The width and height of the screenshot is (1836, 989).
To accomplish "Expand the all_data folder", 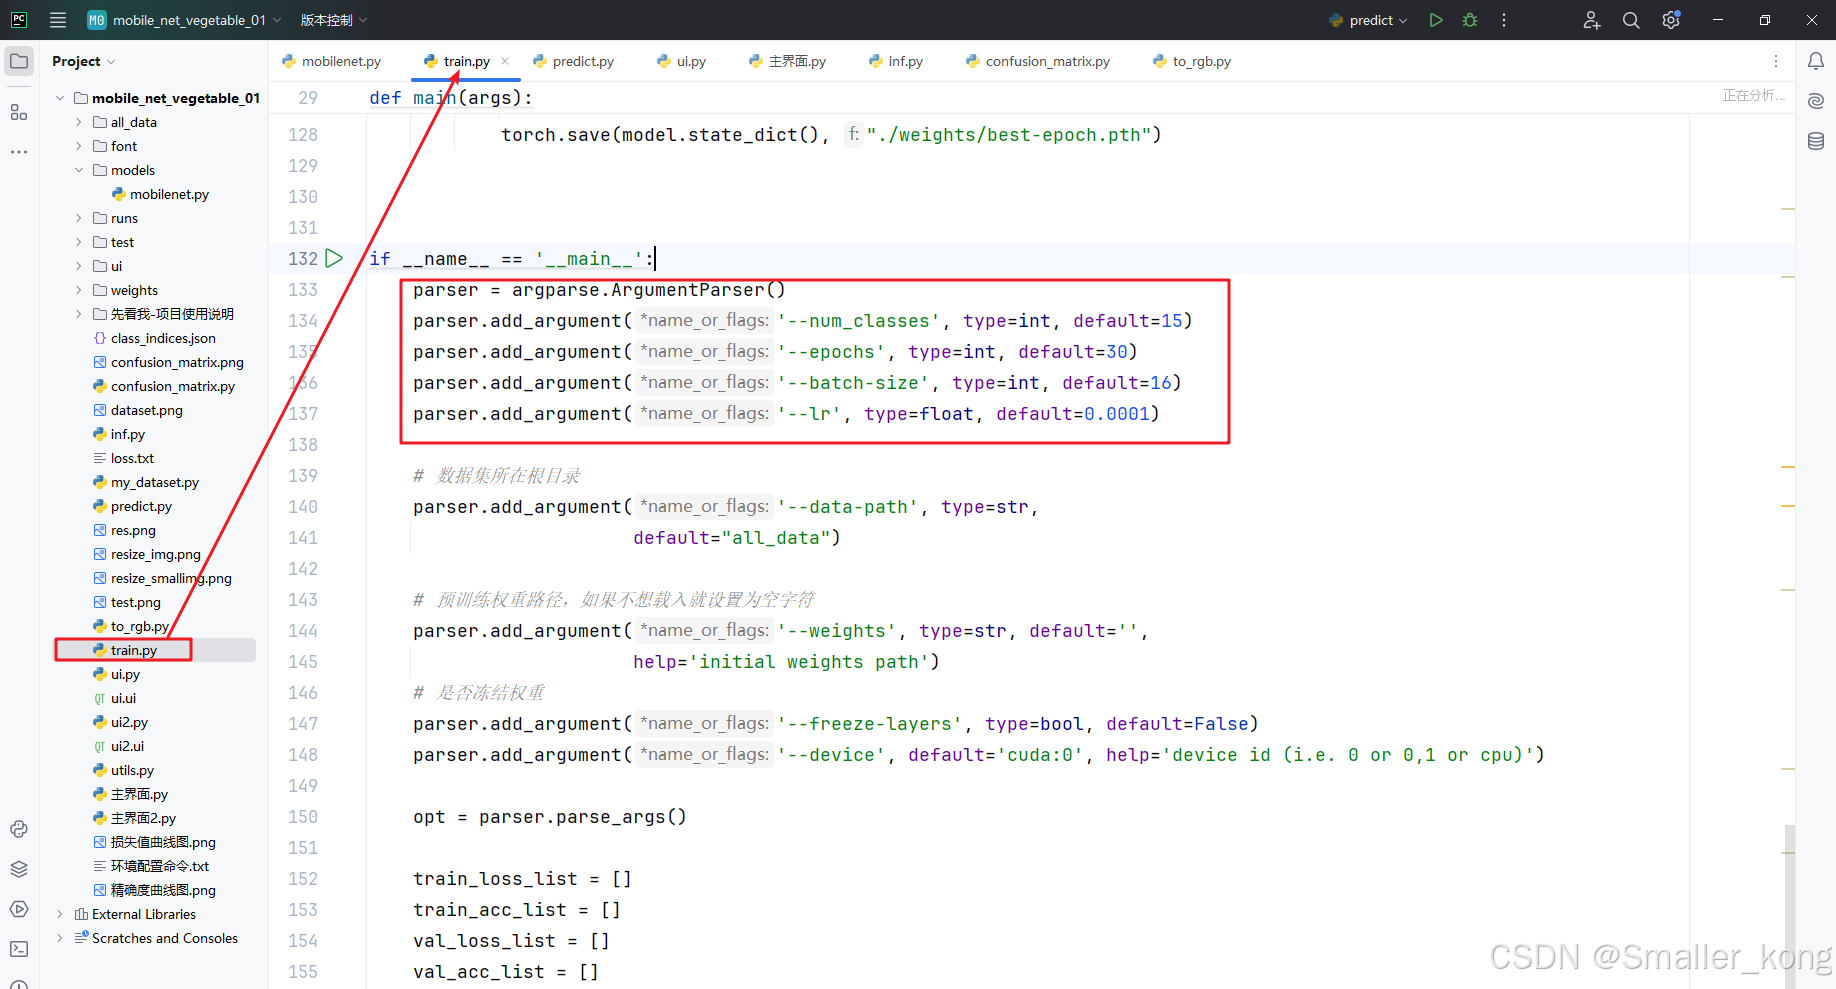I will point(79,122).
